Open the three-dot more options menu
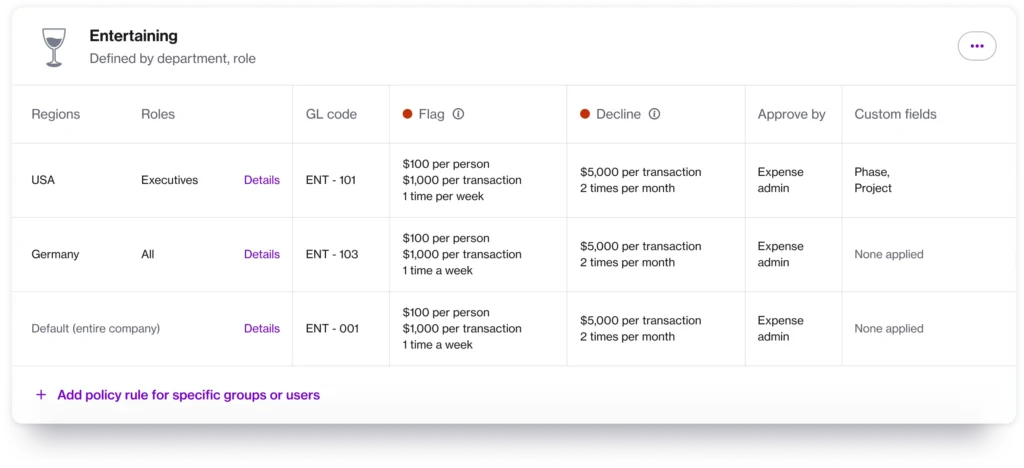Screen dimensions: 1024x468 click(976, 46)
